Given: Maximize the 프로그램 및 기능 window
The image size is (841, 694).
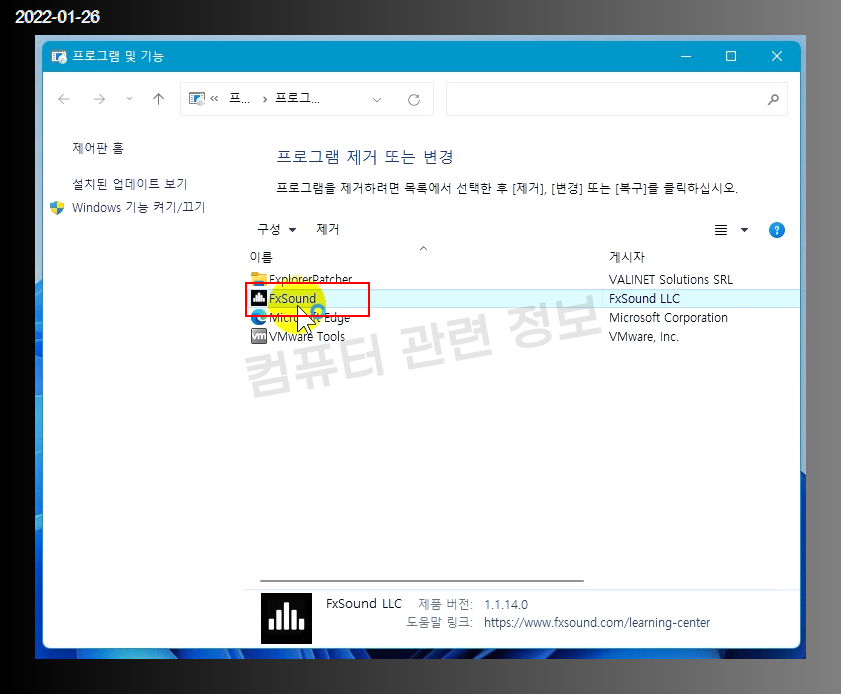Looking at the screenshot, I should click(731, 56).
